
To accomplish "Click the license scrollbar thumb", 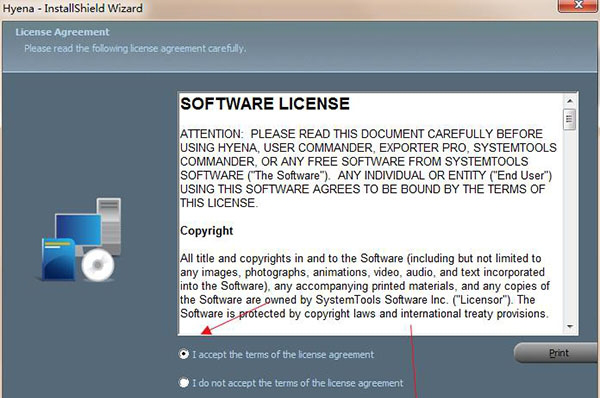I will (x=570, y=119).
